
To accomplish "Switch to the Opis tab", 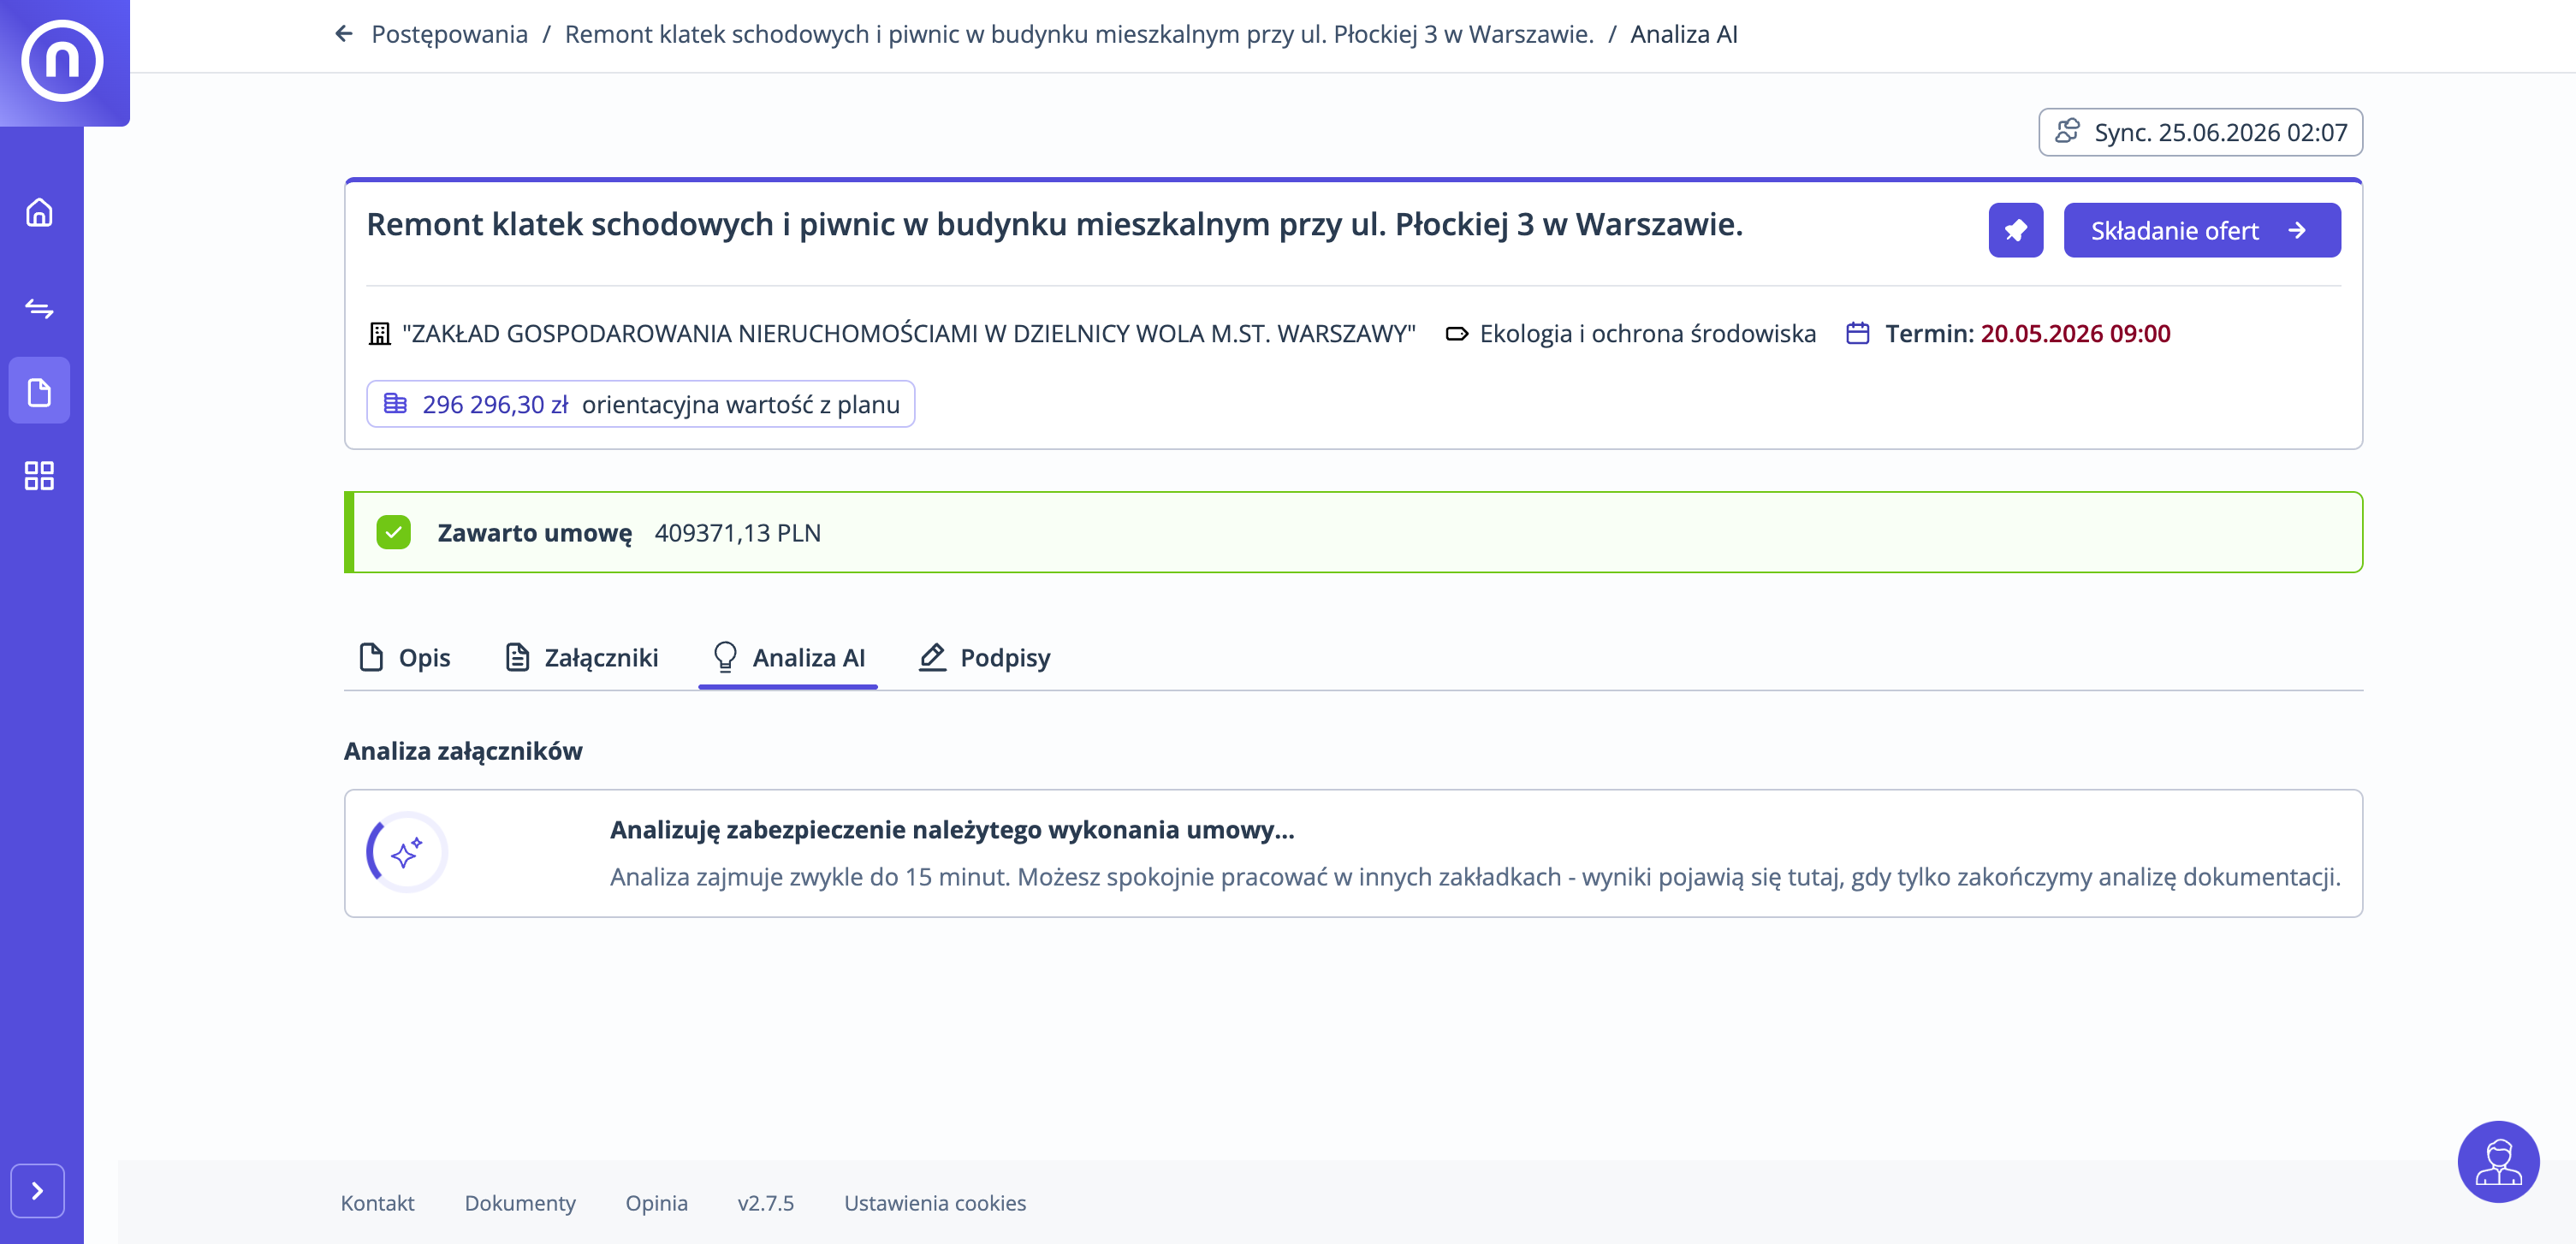I will tap(404, 658).
